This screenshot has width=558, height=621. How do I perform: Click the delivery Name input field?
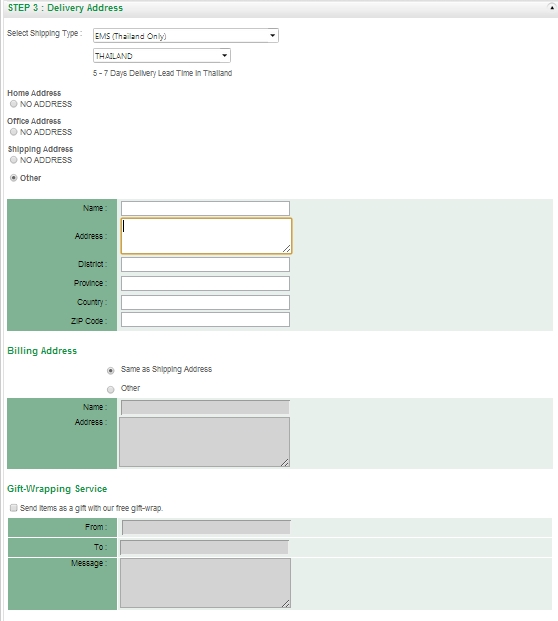(x=205, y=208)
